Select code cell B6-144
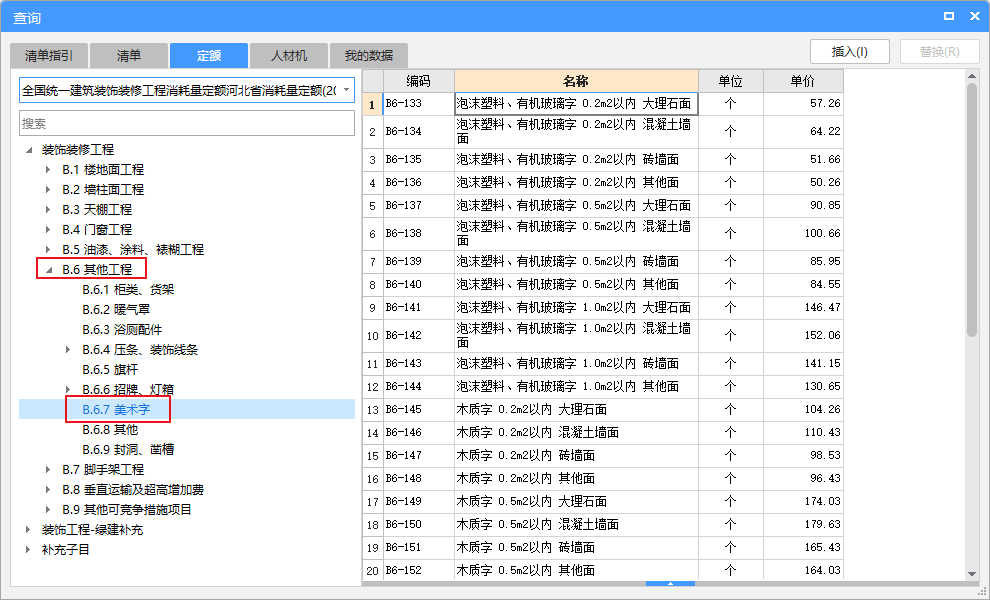Viewport: 990px width, 600px height. point(419,387)
